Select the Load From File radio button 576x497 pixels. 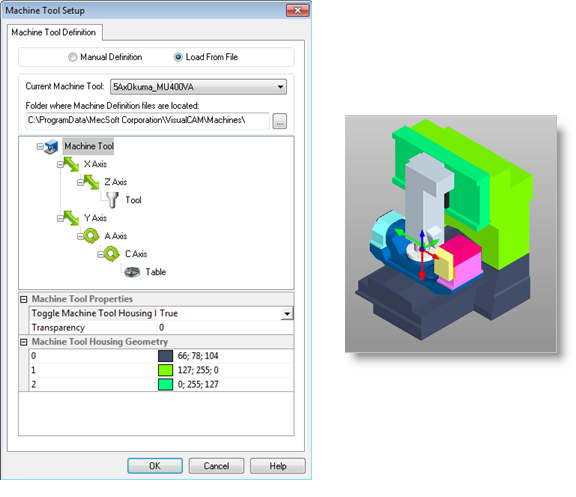click(178, 57)
